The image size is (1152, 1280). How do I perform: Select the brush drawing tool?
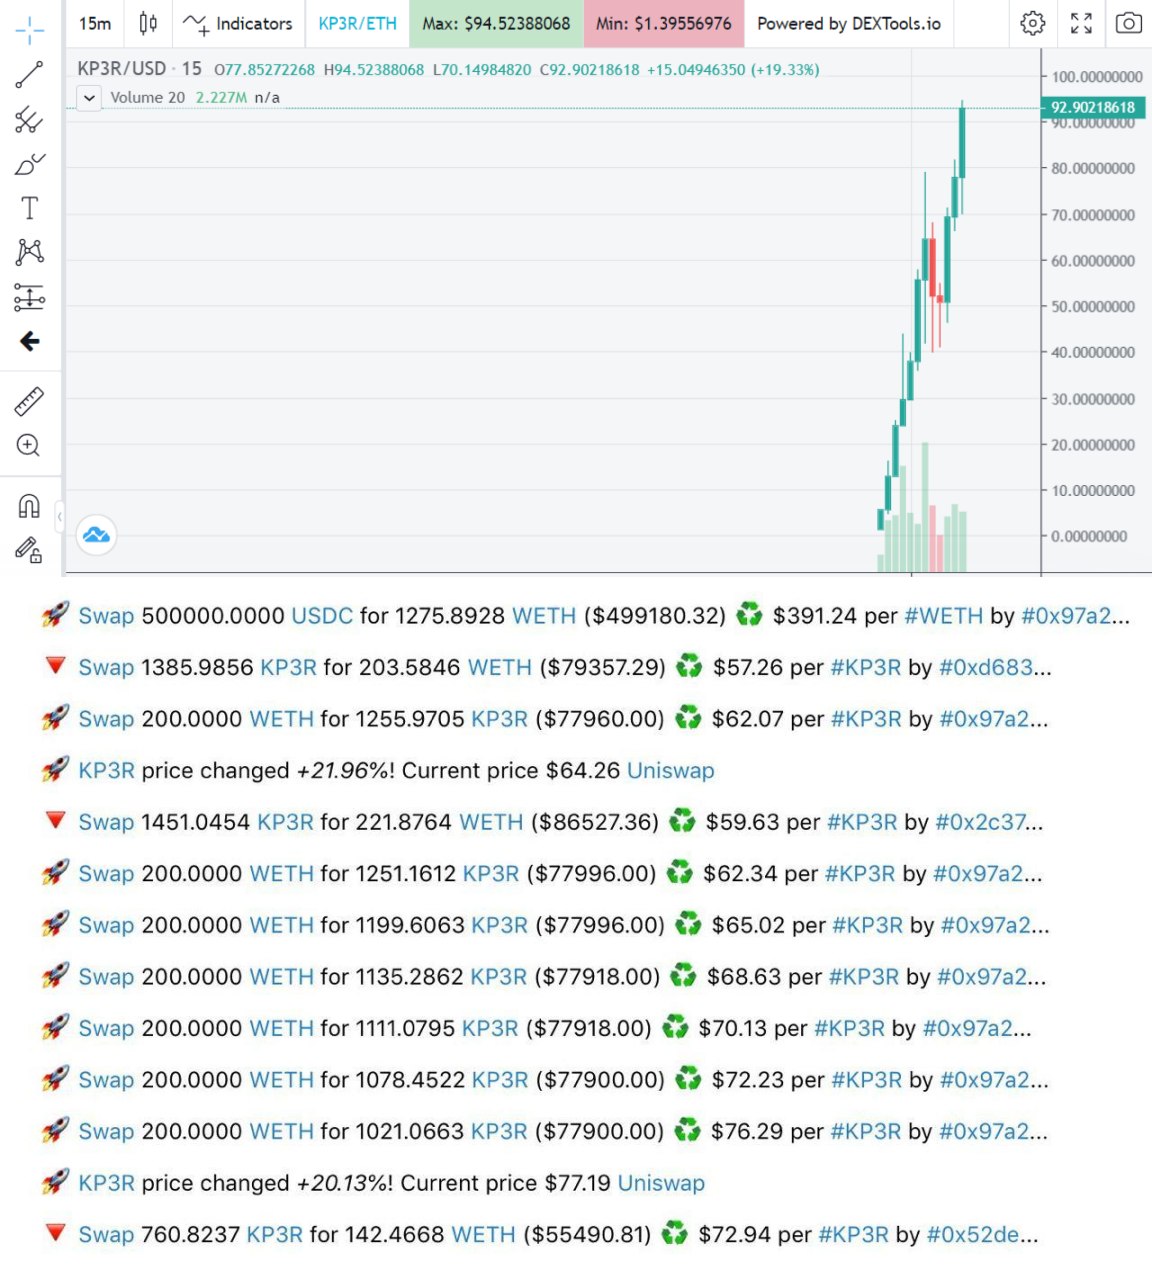pyautogui.click(x=30, y=164)
